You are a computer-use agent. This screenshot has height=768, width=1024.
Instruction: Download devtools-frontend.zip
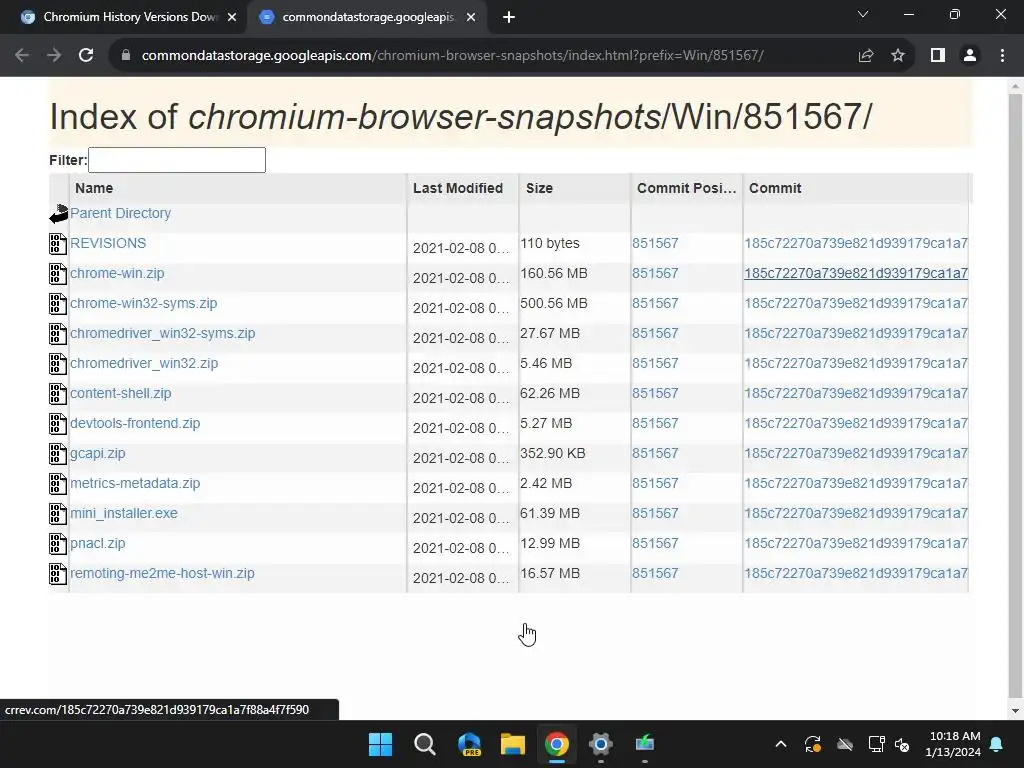[x=135, y=424]
